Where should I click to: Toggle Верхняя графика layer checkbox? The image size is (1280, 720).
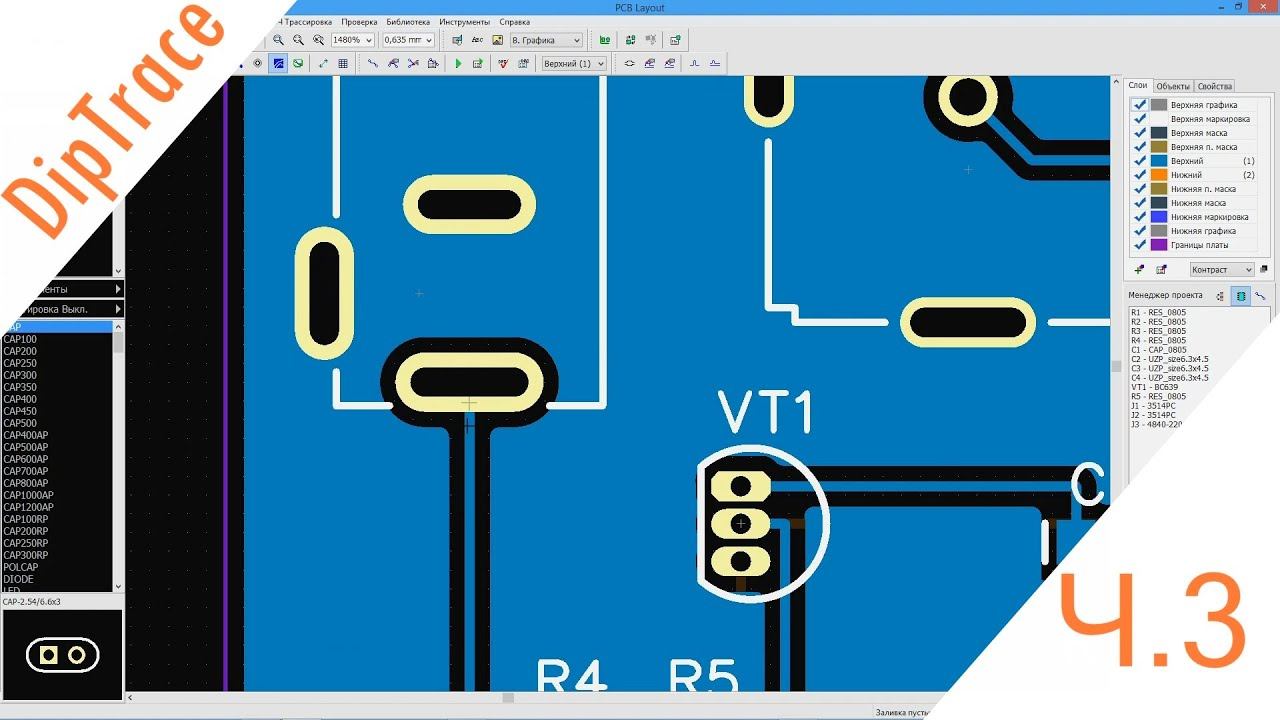pos(1139,104)
